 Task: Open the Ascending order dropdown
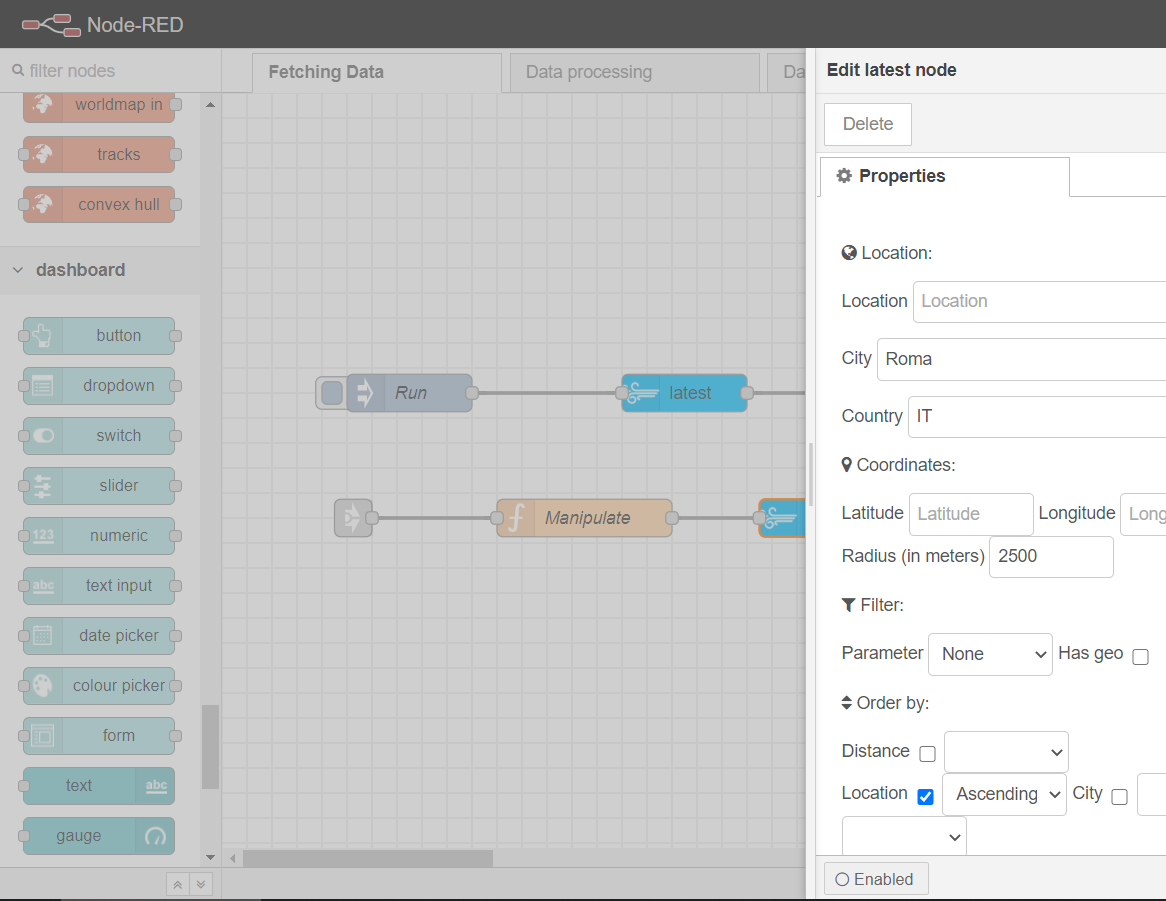tap(1004, 794)
